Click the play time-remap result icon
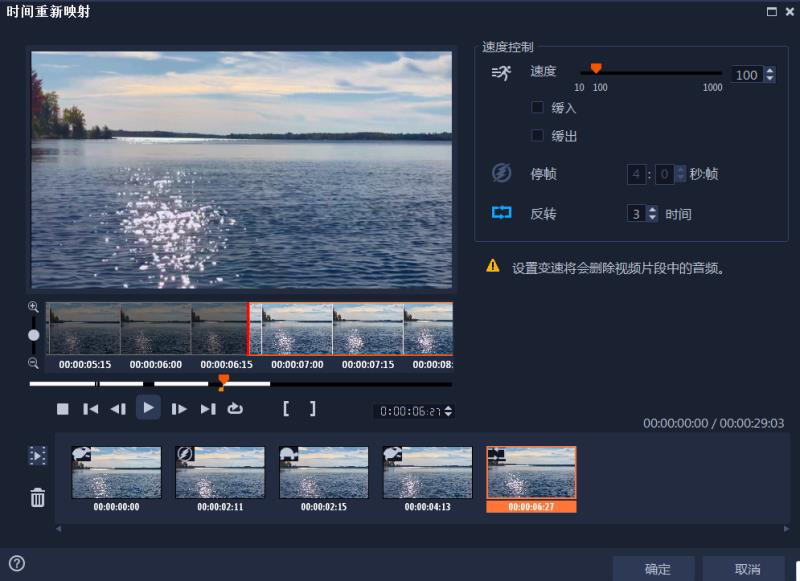The width and height of the screenshot is (800, 581). (x=37, y=456)
